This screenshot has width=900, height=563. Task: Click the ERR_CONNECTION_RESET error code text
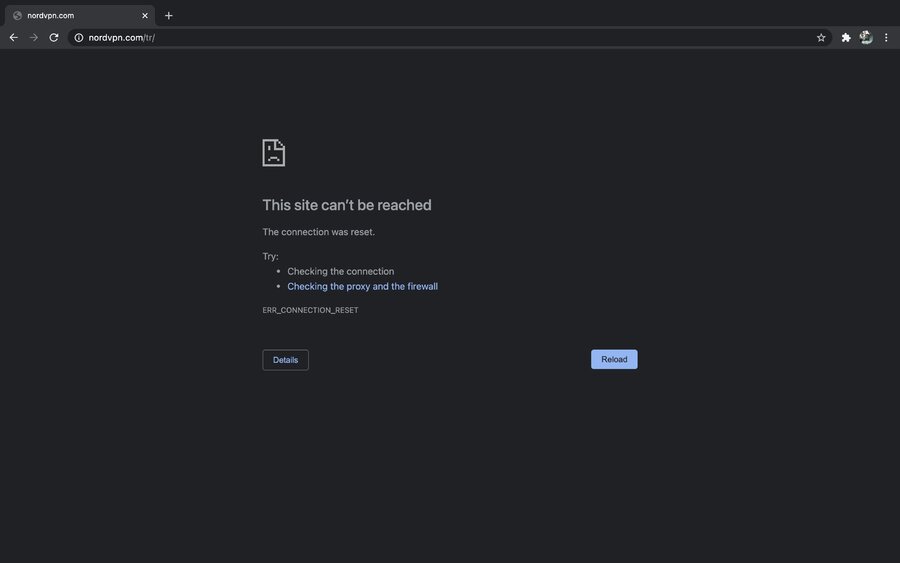[310, 310]
